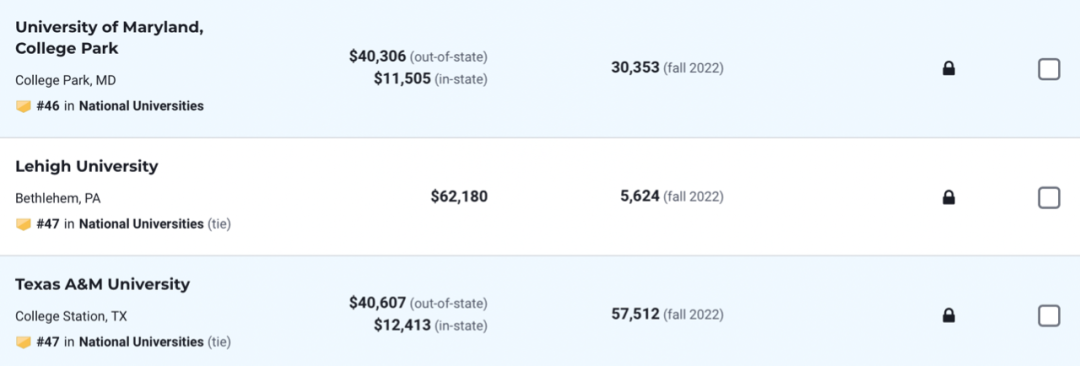Click the $62,180 tuition figure
Image resolution: width=1080 pixels, height=366 pixels.
(459, 197)
